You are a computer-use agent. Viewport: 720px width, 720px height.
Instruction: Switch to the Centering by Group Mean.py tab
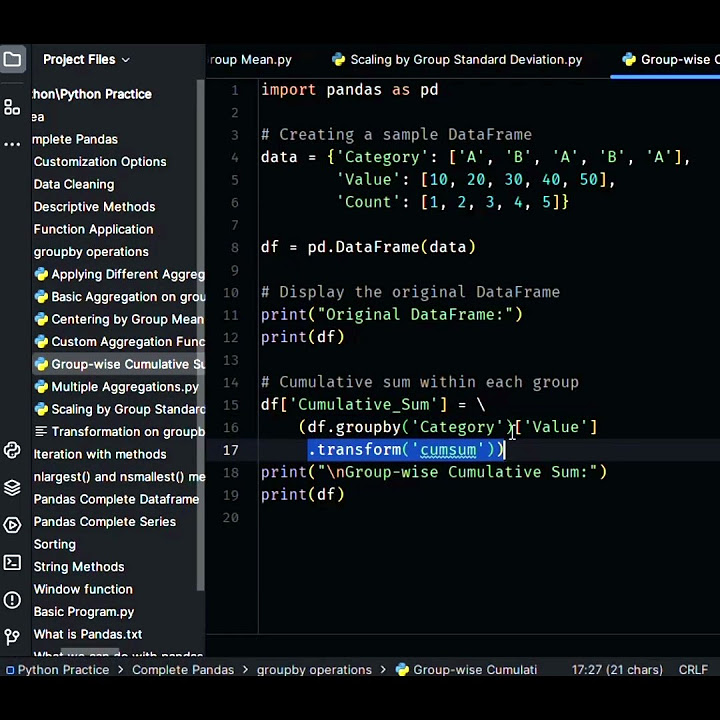[x=250, y=60]
